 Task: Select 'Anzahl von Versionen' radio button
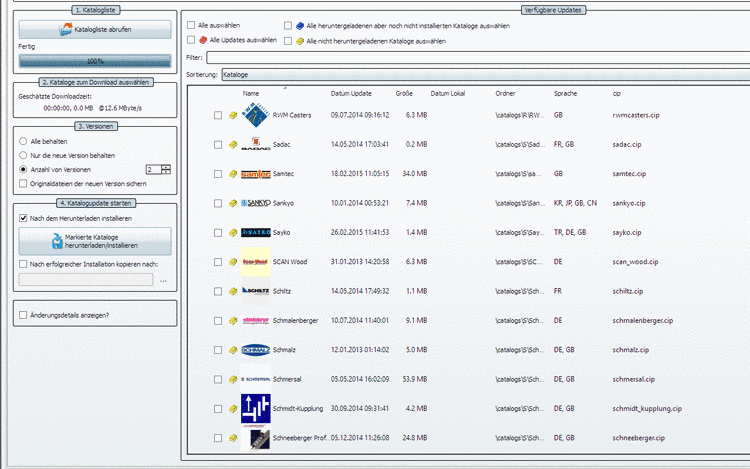pyautogui.click(x=23, y=169)
